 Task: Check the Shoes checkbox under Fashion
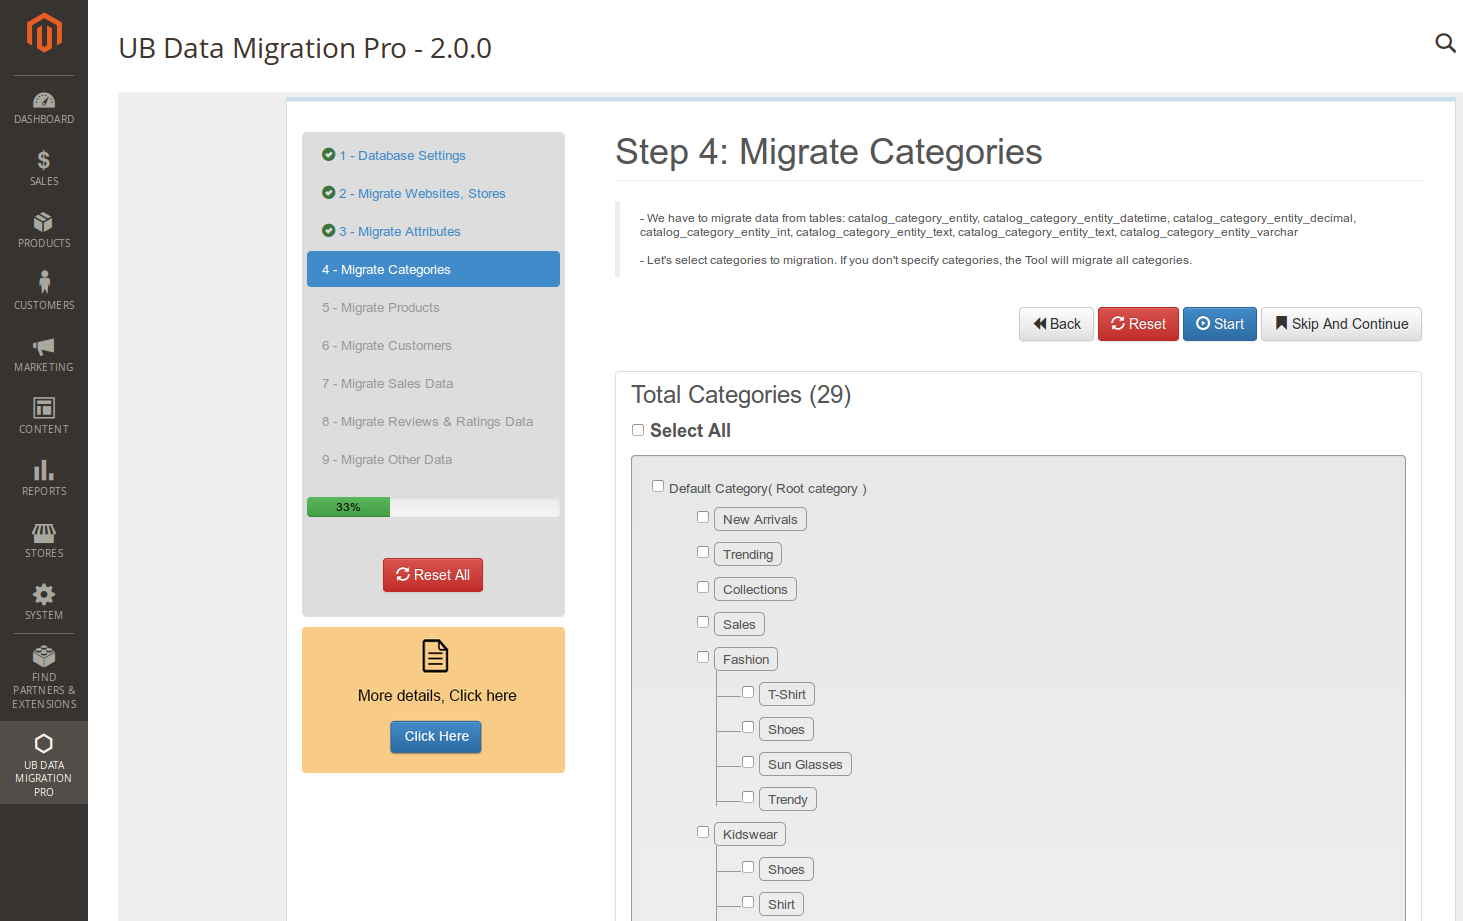(748, 727)
